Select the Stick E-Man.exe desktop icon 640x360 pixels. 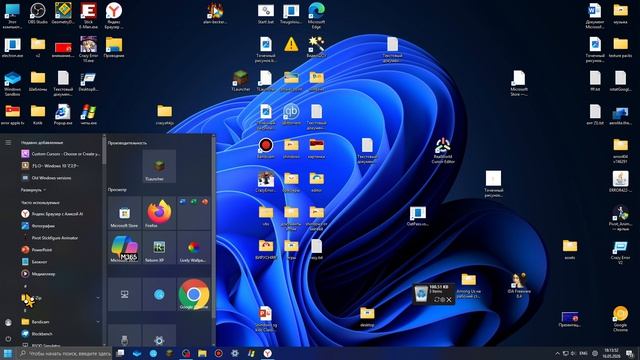pos(89,16)
